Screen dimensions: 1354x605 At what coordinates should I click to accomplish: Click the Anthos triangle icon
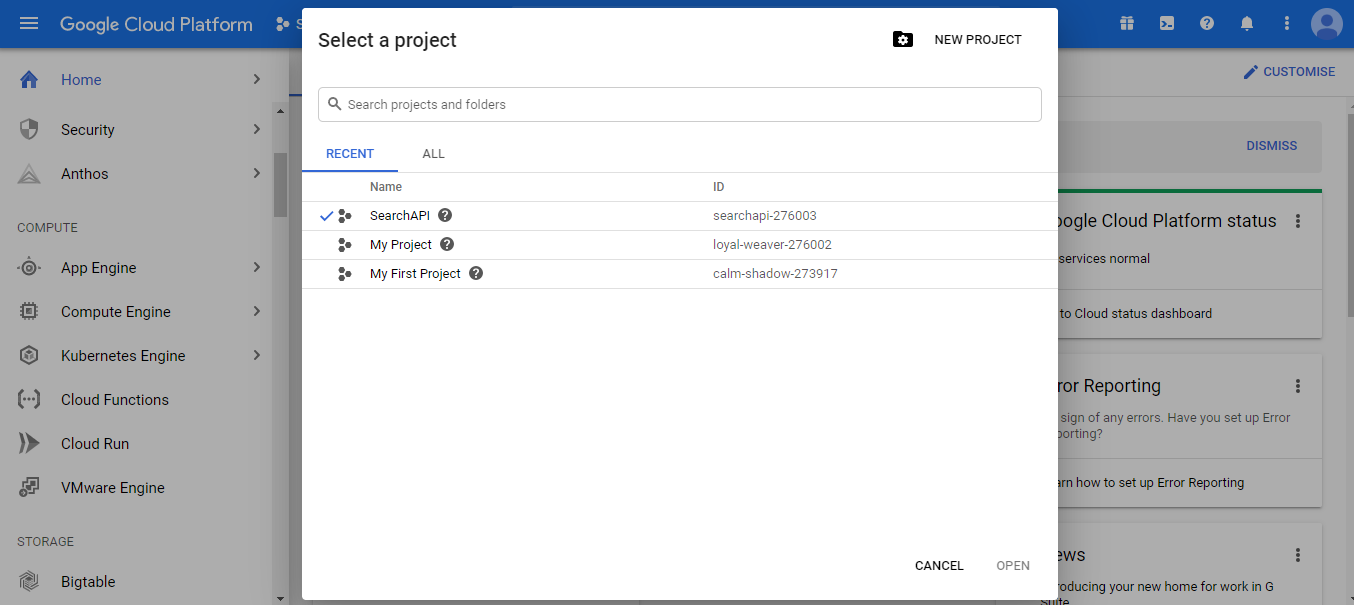coord(29,174)
